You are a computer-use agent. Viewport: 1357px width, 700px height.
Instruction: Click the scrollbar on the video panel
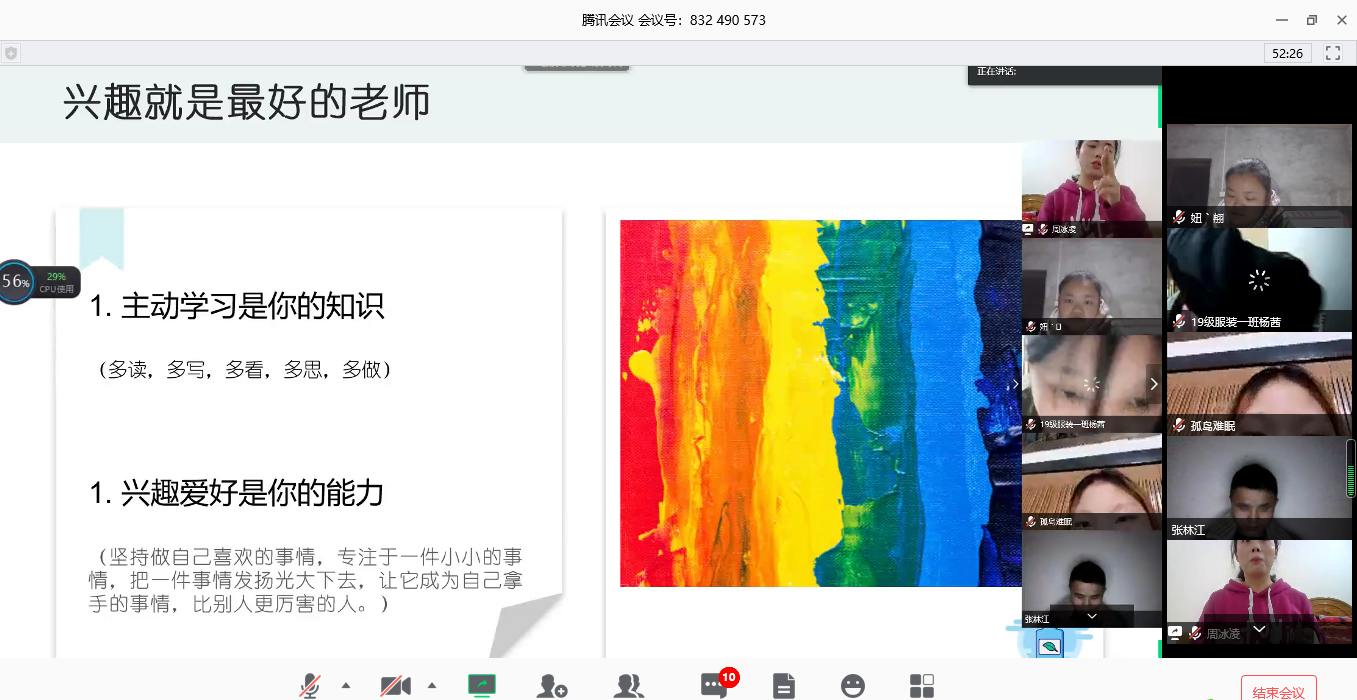pyautogui.click(x=1351, y=468)
